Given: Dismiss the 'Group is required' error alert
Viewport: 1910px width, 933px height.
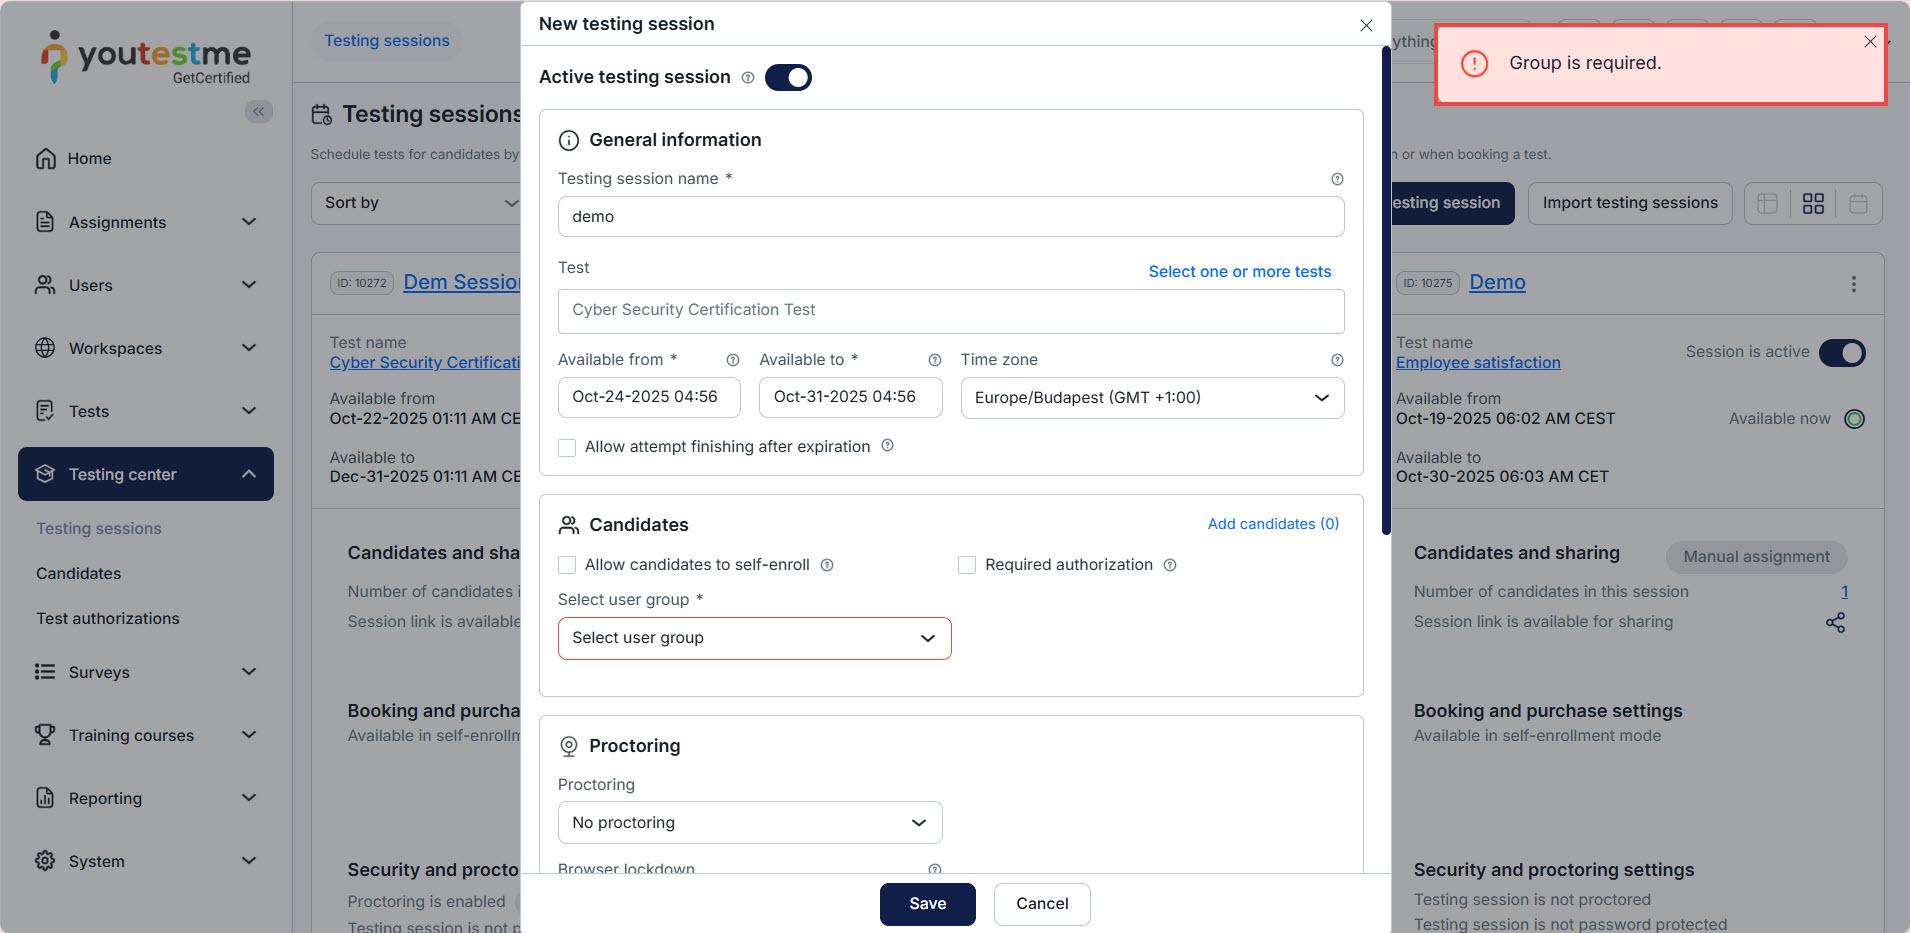Looking at the screenshot, I should [1869, 42].
